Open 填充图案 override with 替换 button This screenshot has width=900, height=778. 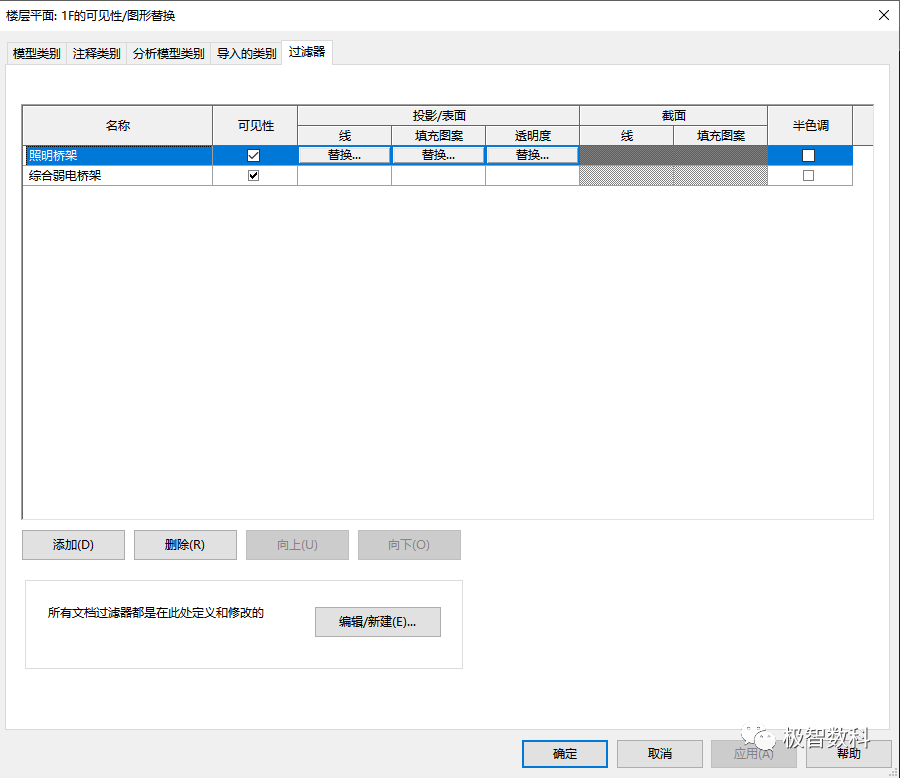click(437, 155)
